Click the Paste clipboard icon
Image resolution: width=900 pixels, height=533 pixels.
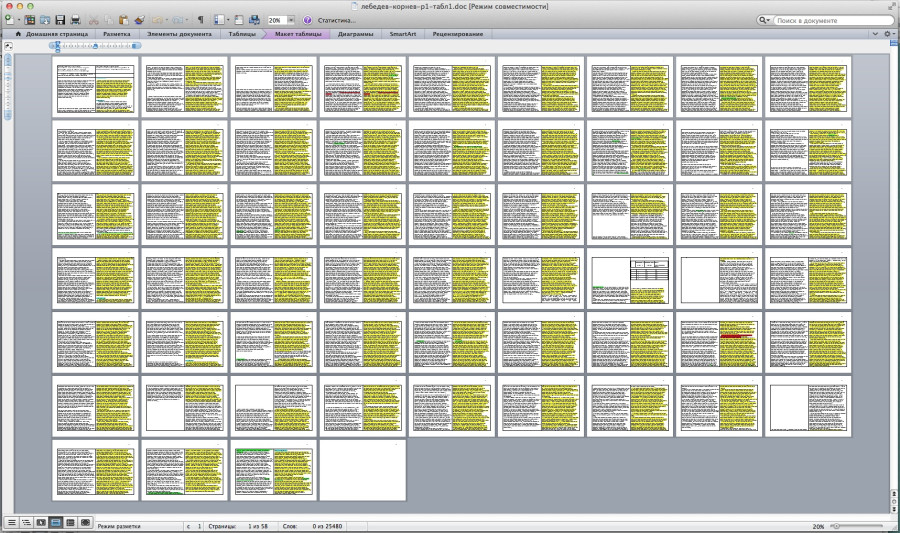(124, 20)
